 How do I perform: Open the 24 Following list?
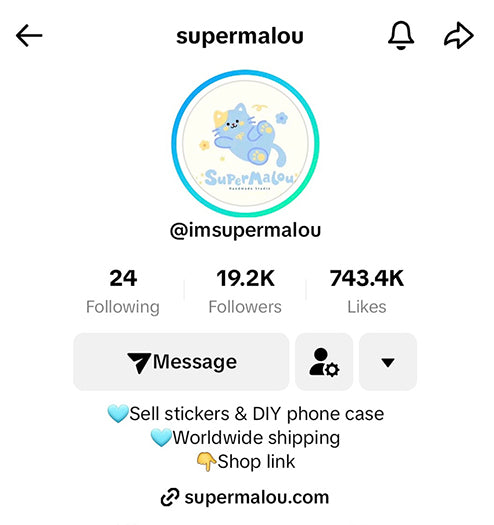tap(123, 292)
